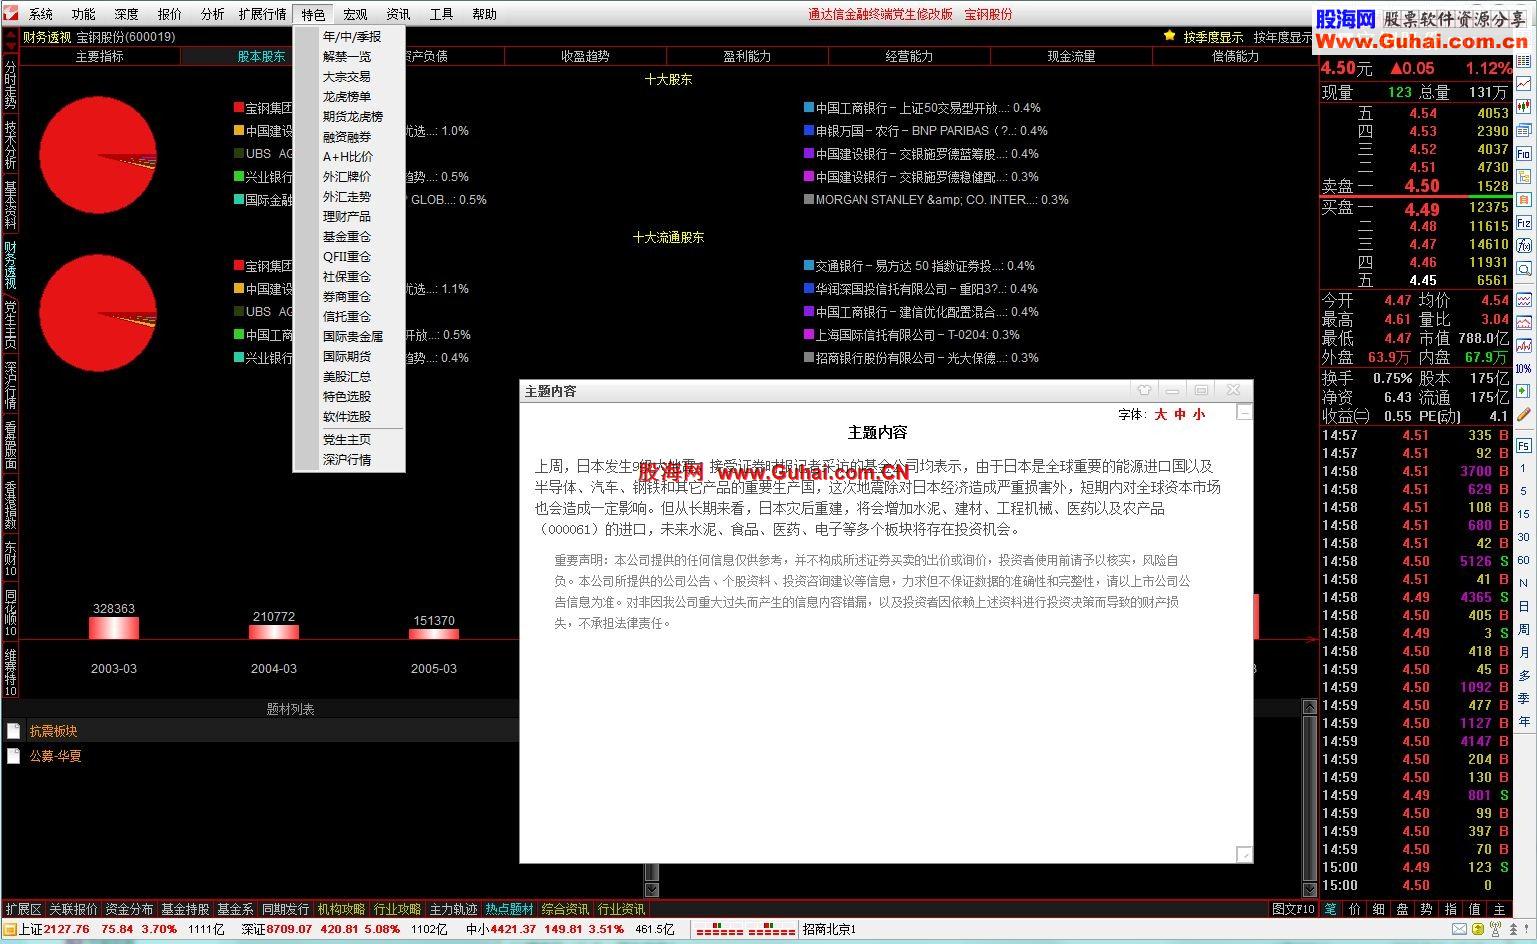Click the FS intraday icon in right toolbar
The image size is (1537, 944).
click(1524, 445)
